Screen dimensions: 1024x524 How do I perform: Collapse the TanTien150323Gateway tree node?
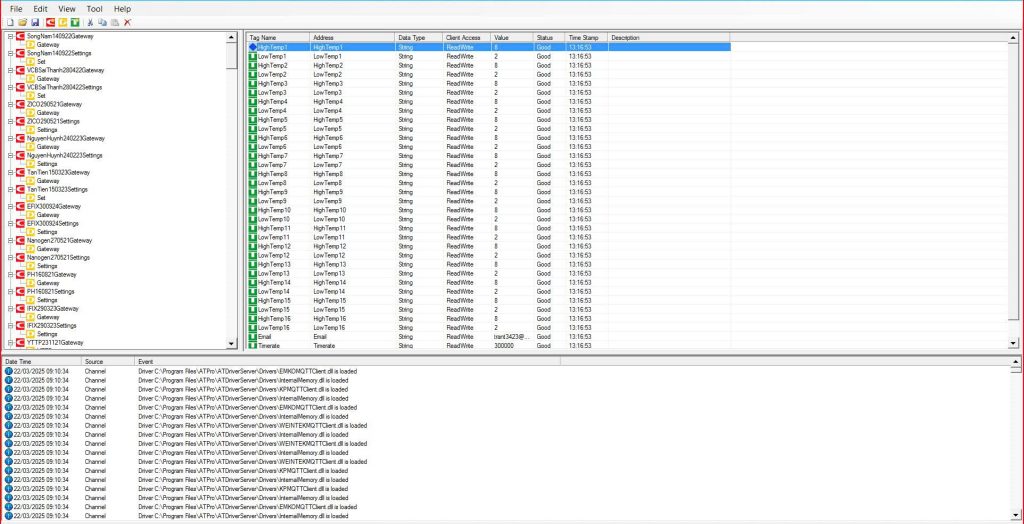pyautogui.click(x=10, y=172)
